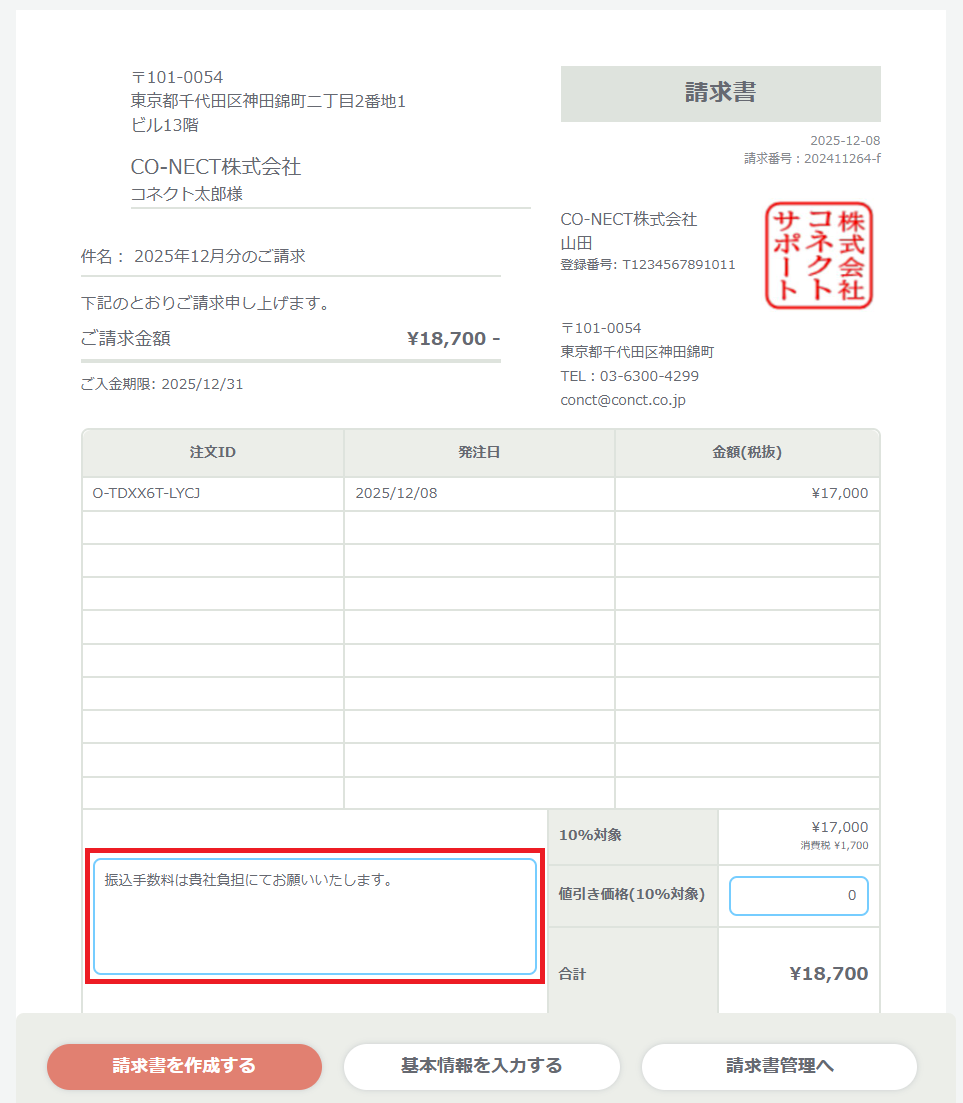Go to 請求書管理へ
The image size is (963, 1103).
point(779,1066)
